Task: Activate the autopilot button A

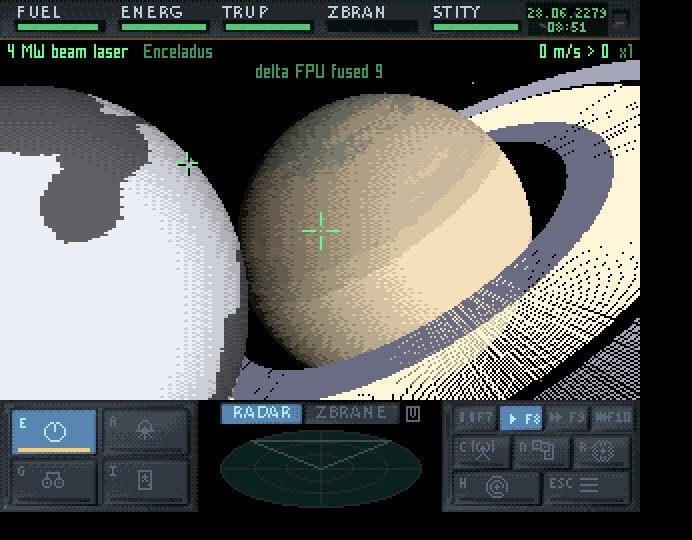Action: point(146,431)
